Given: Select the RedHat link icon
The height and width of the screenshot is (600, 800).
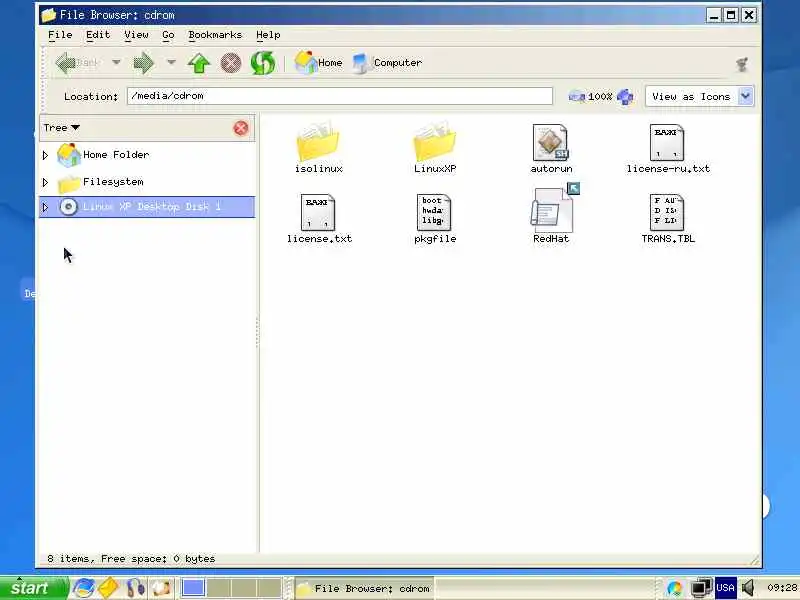Looking at the screenshot, I should pyautogui.click(x=551, y=214).
